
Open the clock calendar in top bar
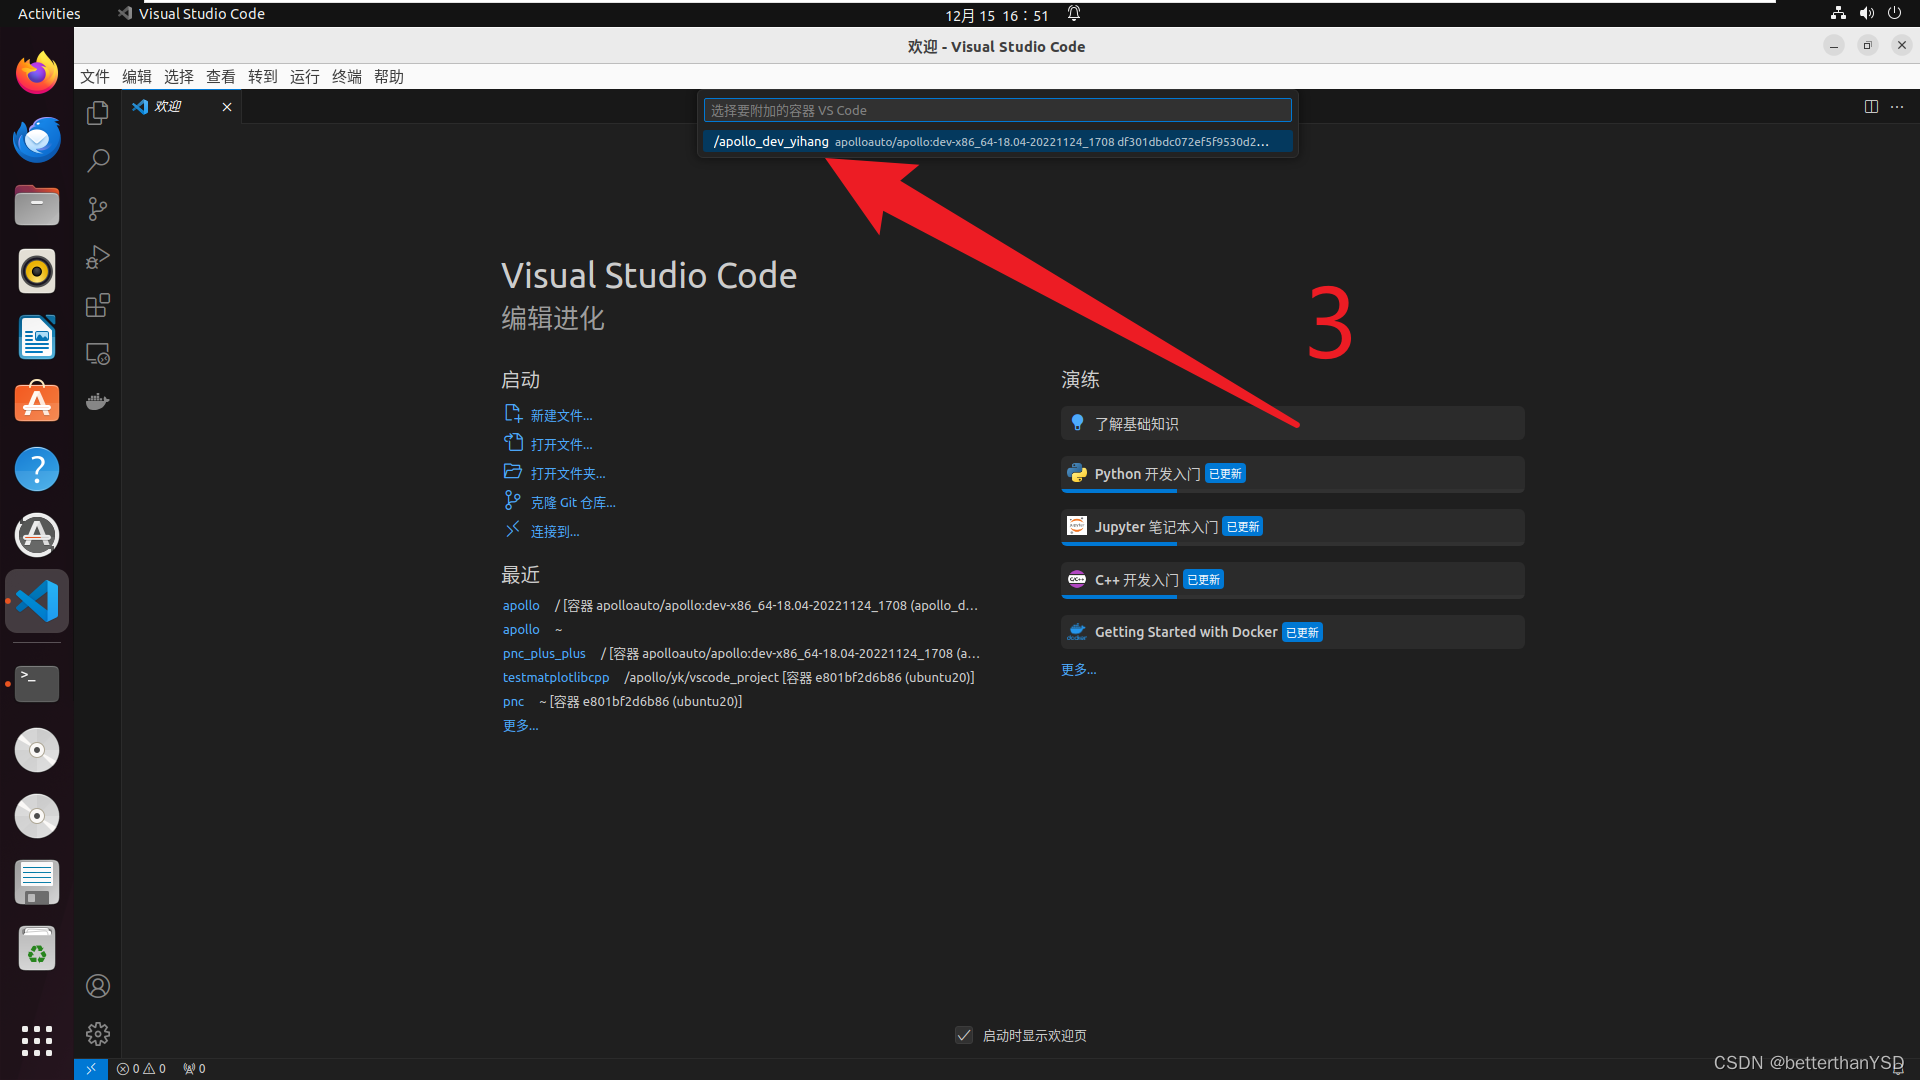[x=996, y=15]
